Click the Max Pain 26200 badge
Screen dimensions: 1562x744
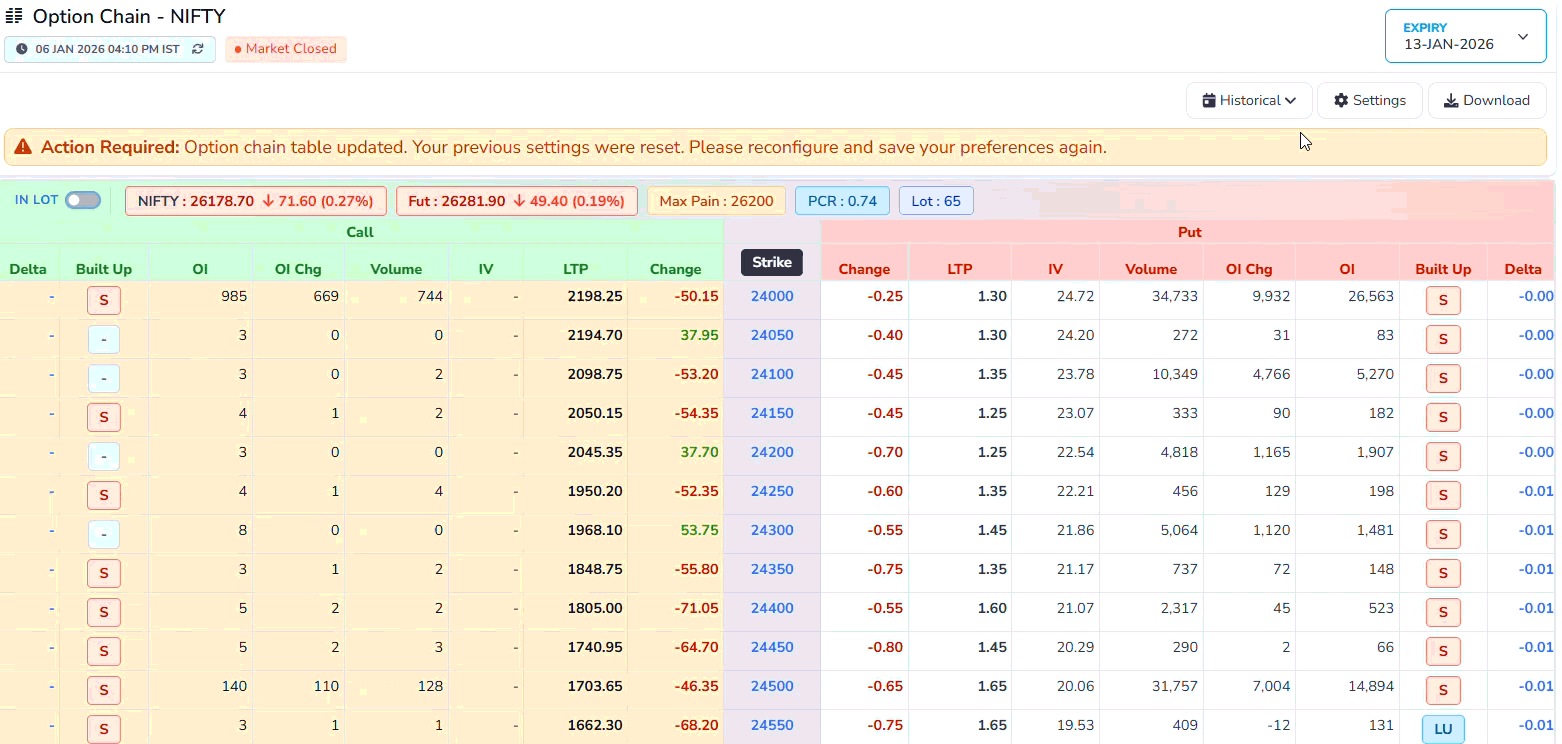tap(717, 200)
